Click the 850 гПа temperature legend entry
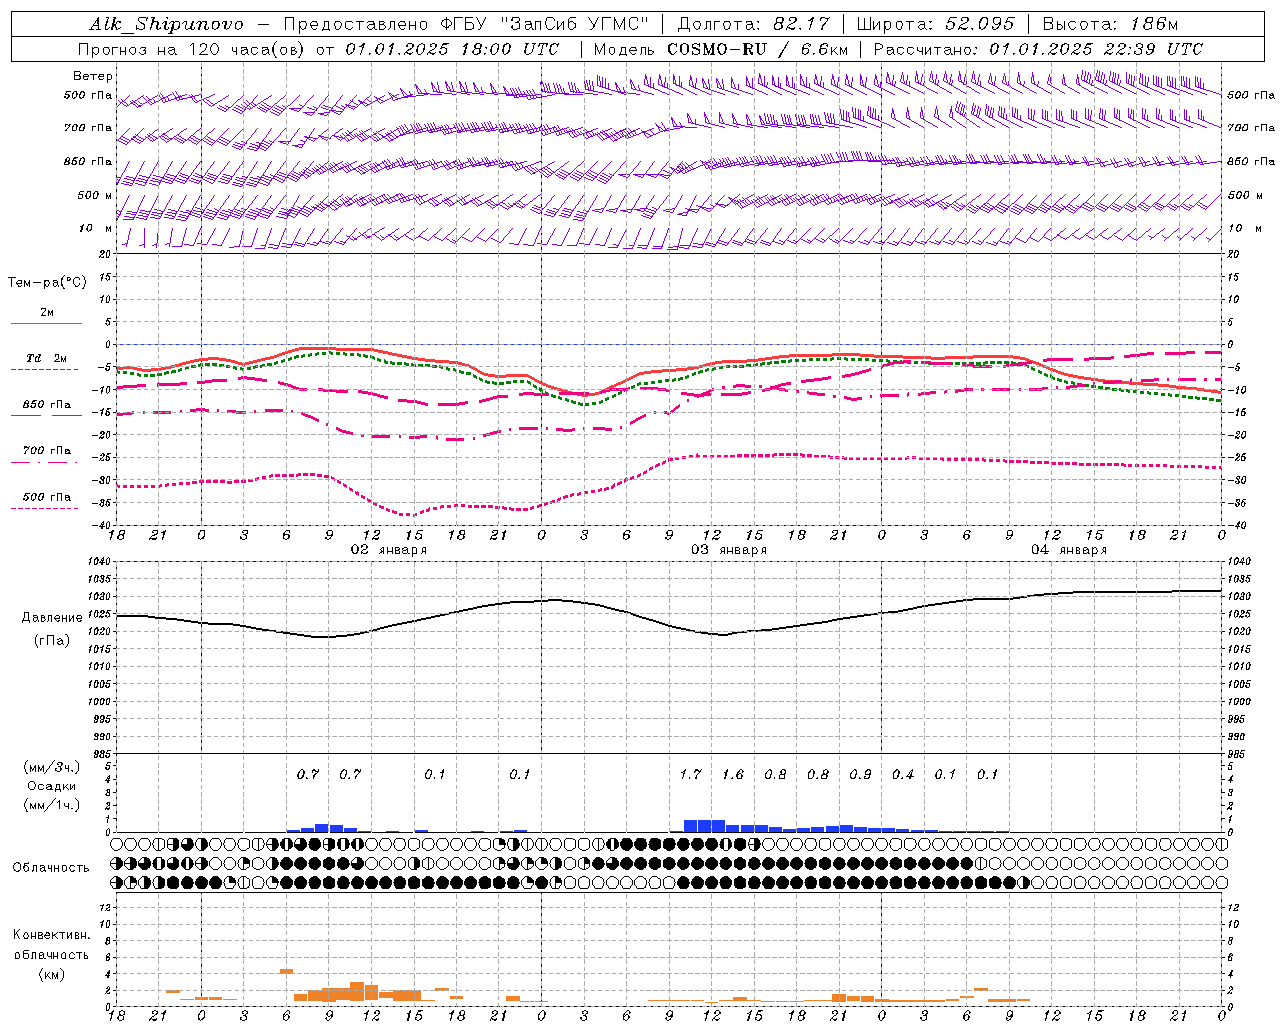The height and width of the screenshot is (1024, 1280). 47,405
